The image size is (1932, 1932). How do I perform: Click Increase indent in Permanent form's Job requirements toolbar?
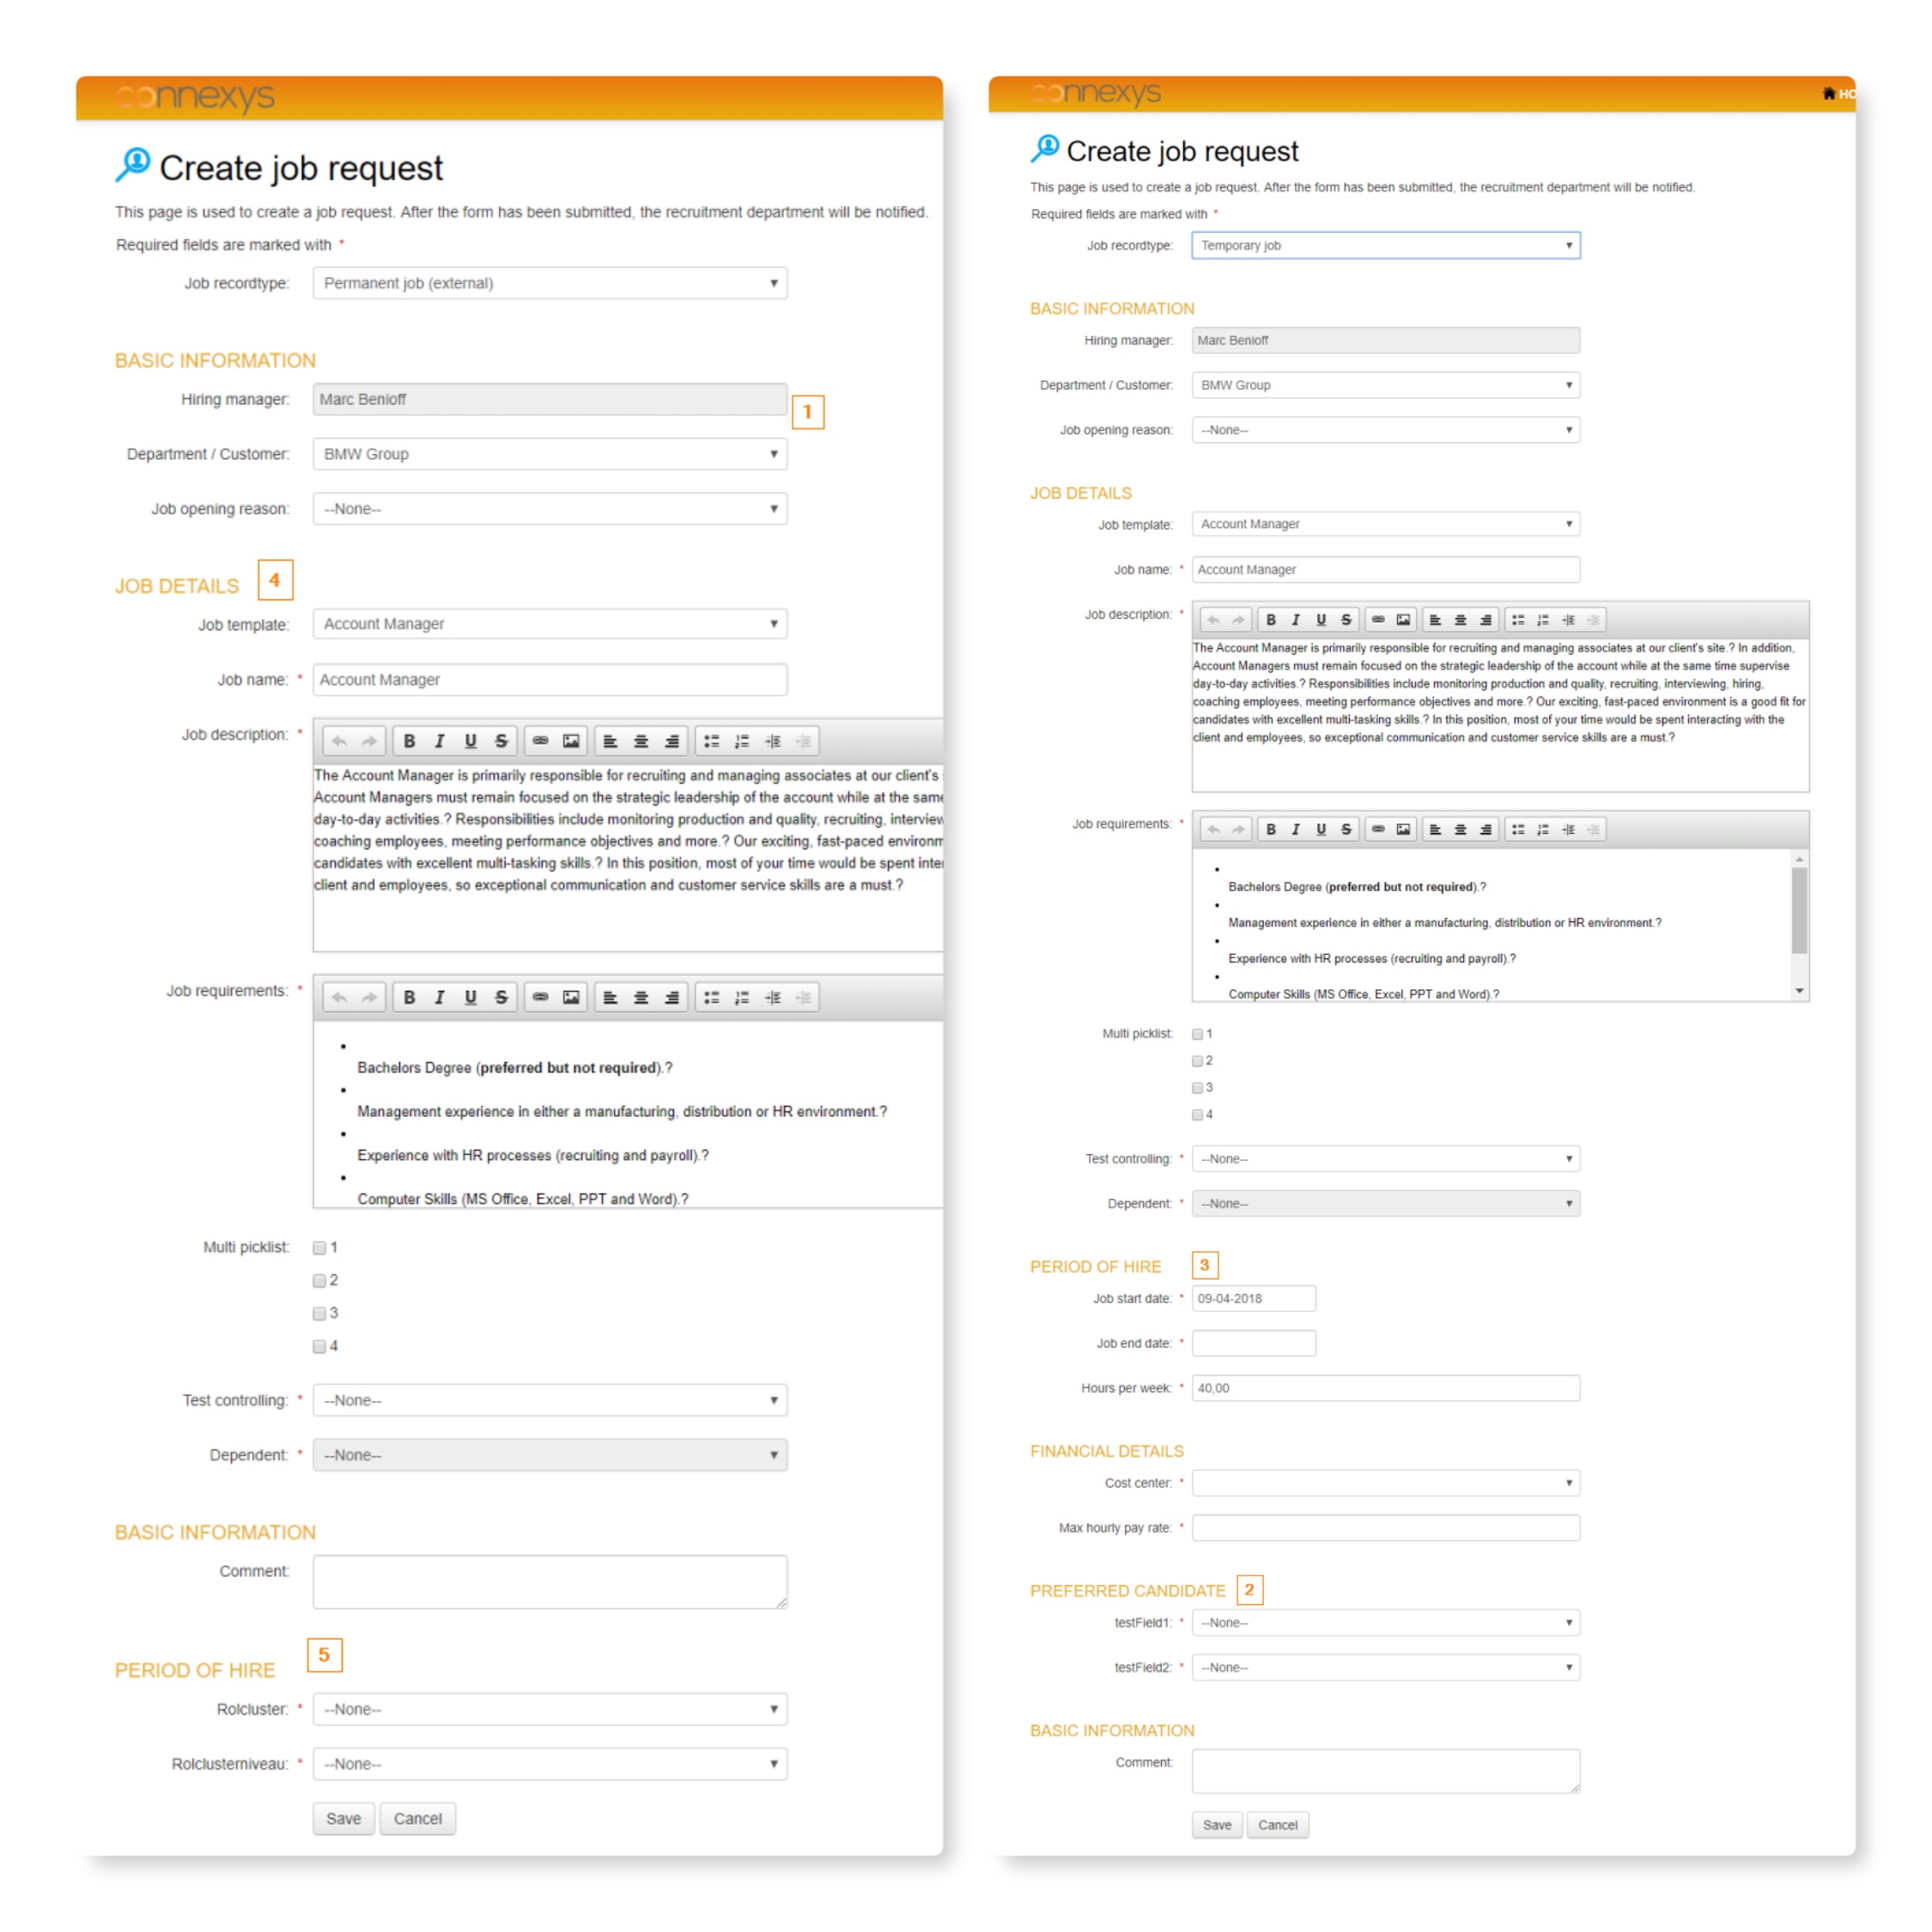(x=773, y=997)
